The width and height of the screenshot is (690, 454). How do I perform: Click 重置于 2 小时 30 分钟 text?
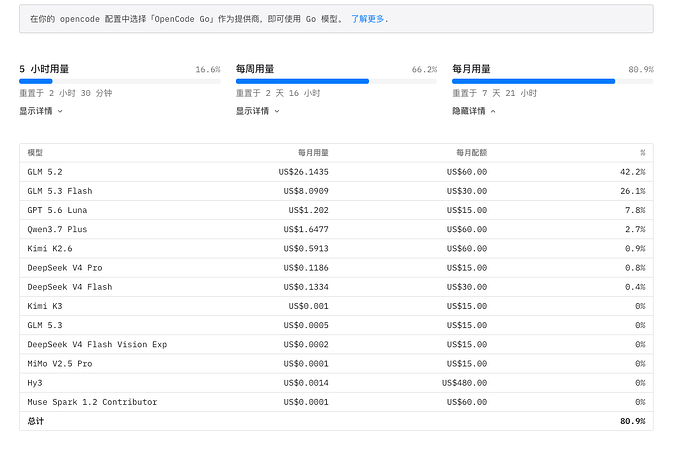[66, 93]
